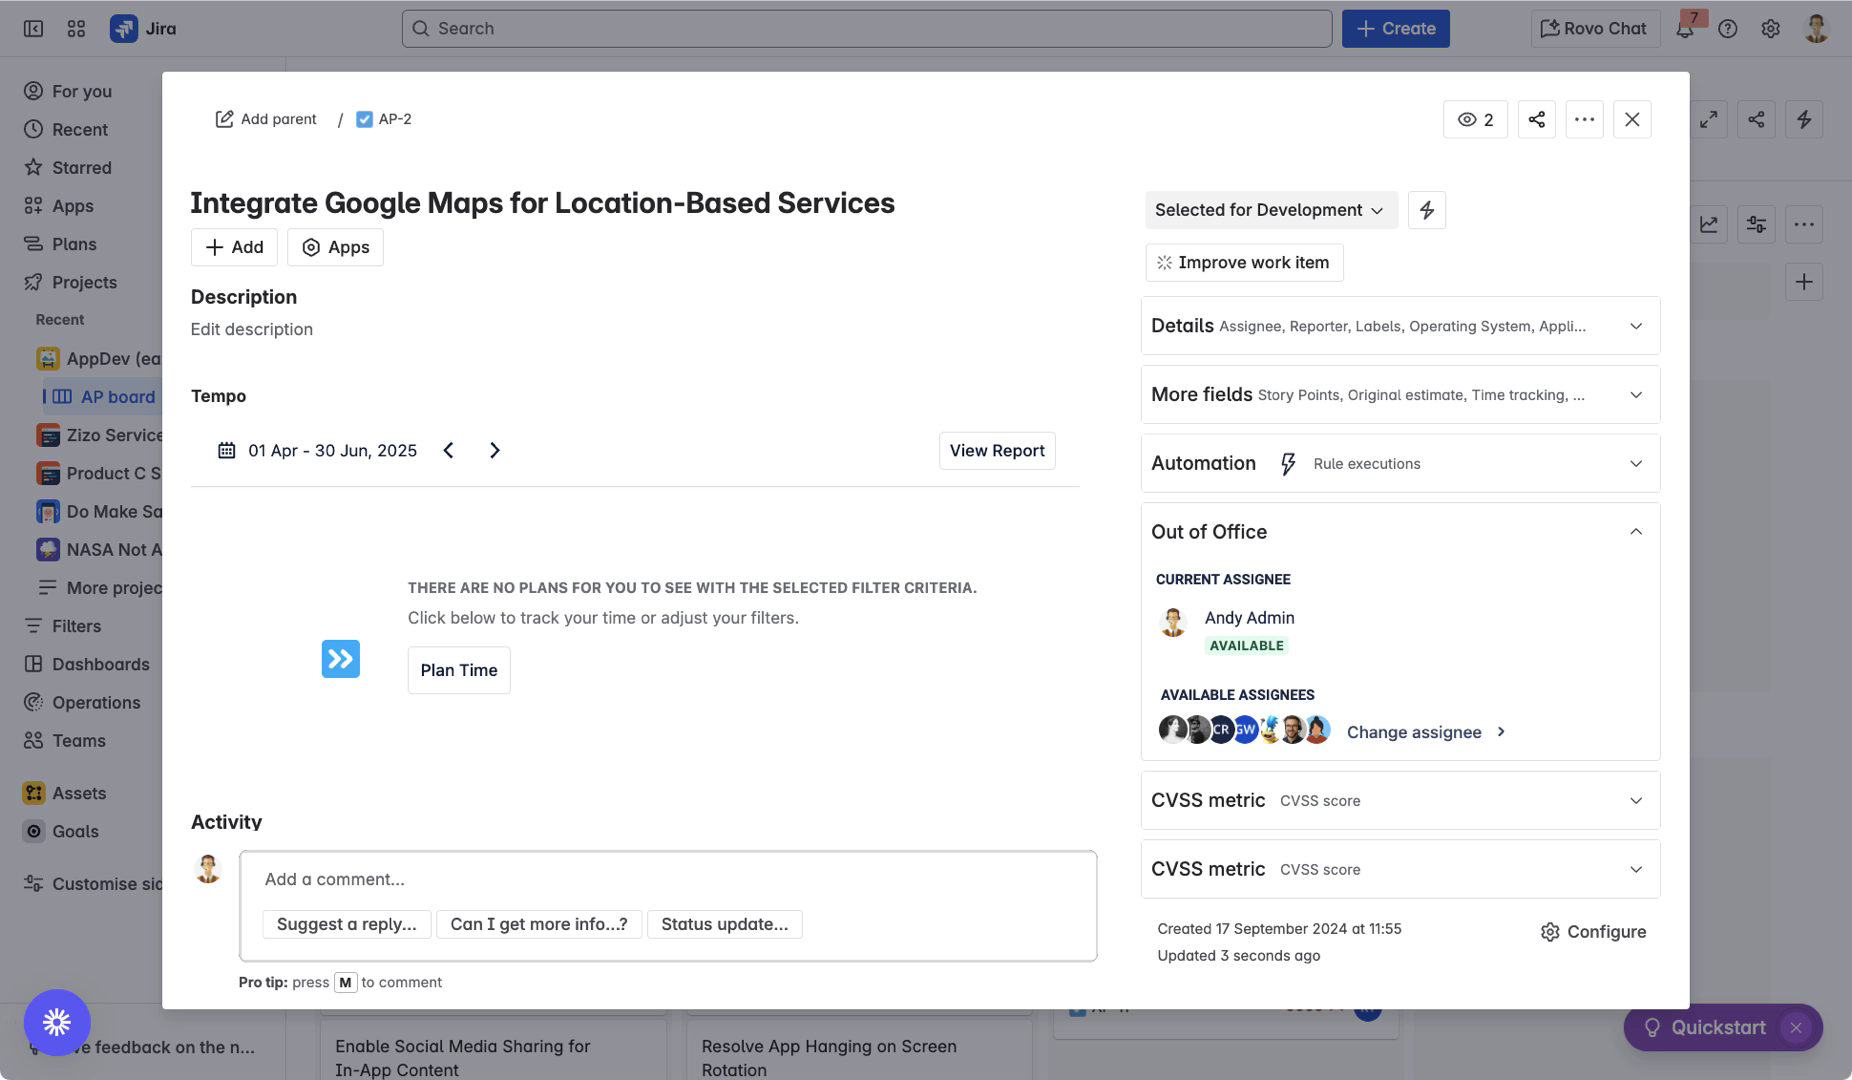1852x1080 pixels.
Task: Go to the next Tempo date period
Action: click(x=494, y=451)
